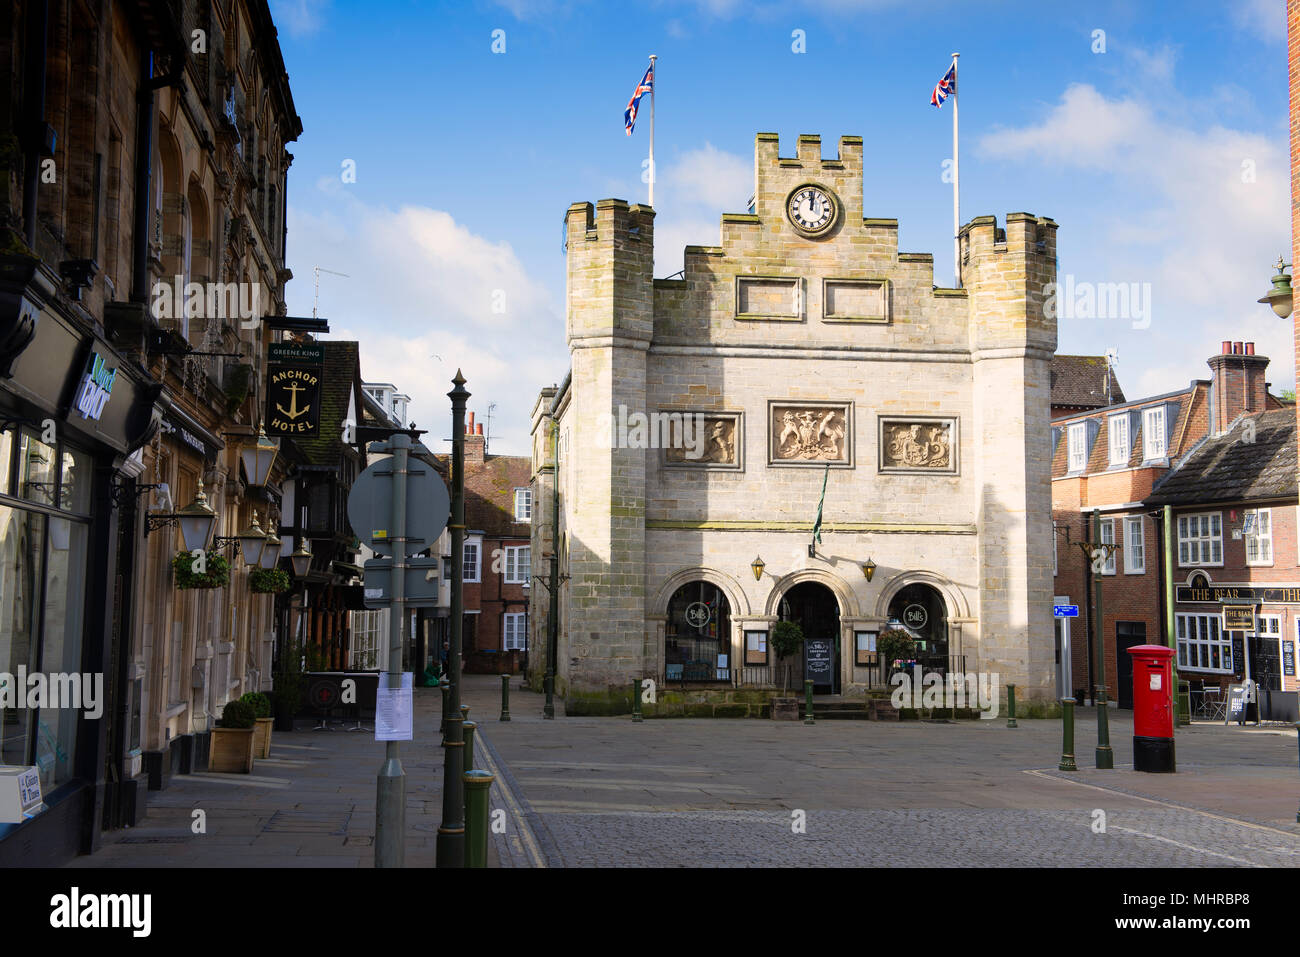Click the 'GREENE KING' text on sign
Viewport: 1300px width, 957px height.
click(294, 353)
